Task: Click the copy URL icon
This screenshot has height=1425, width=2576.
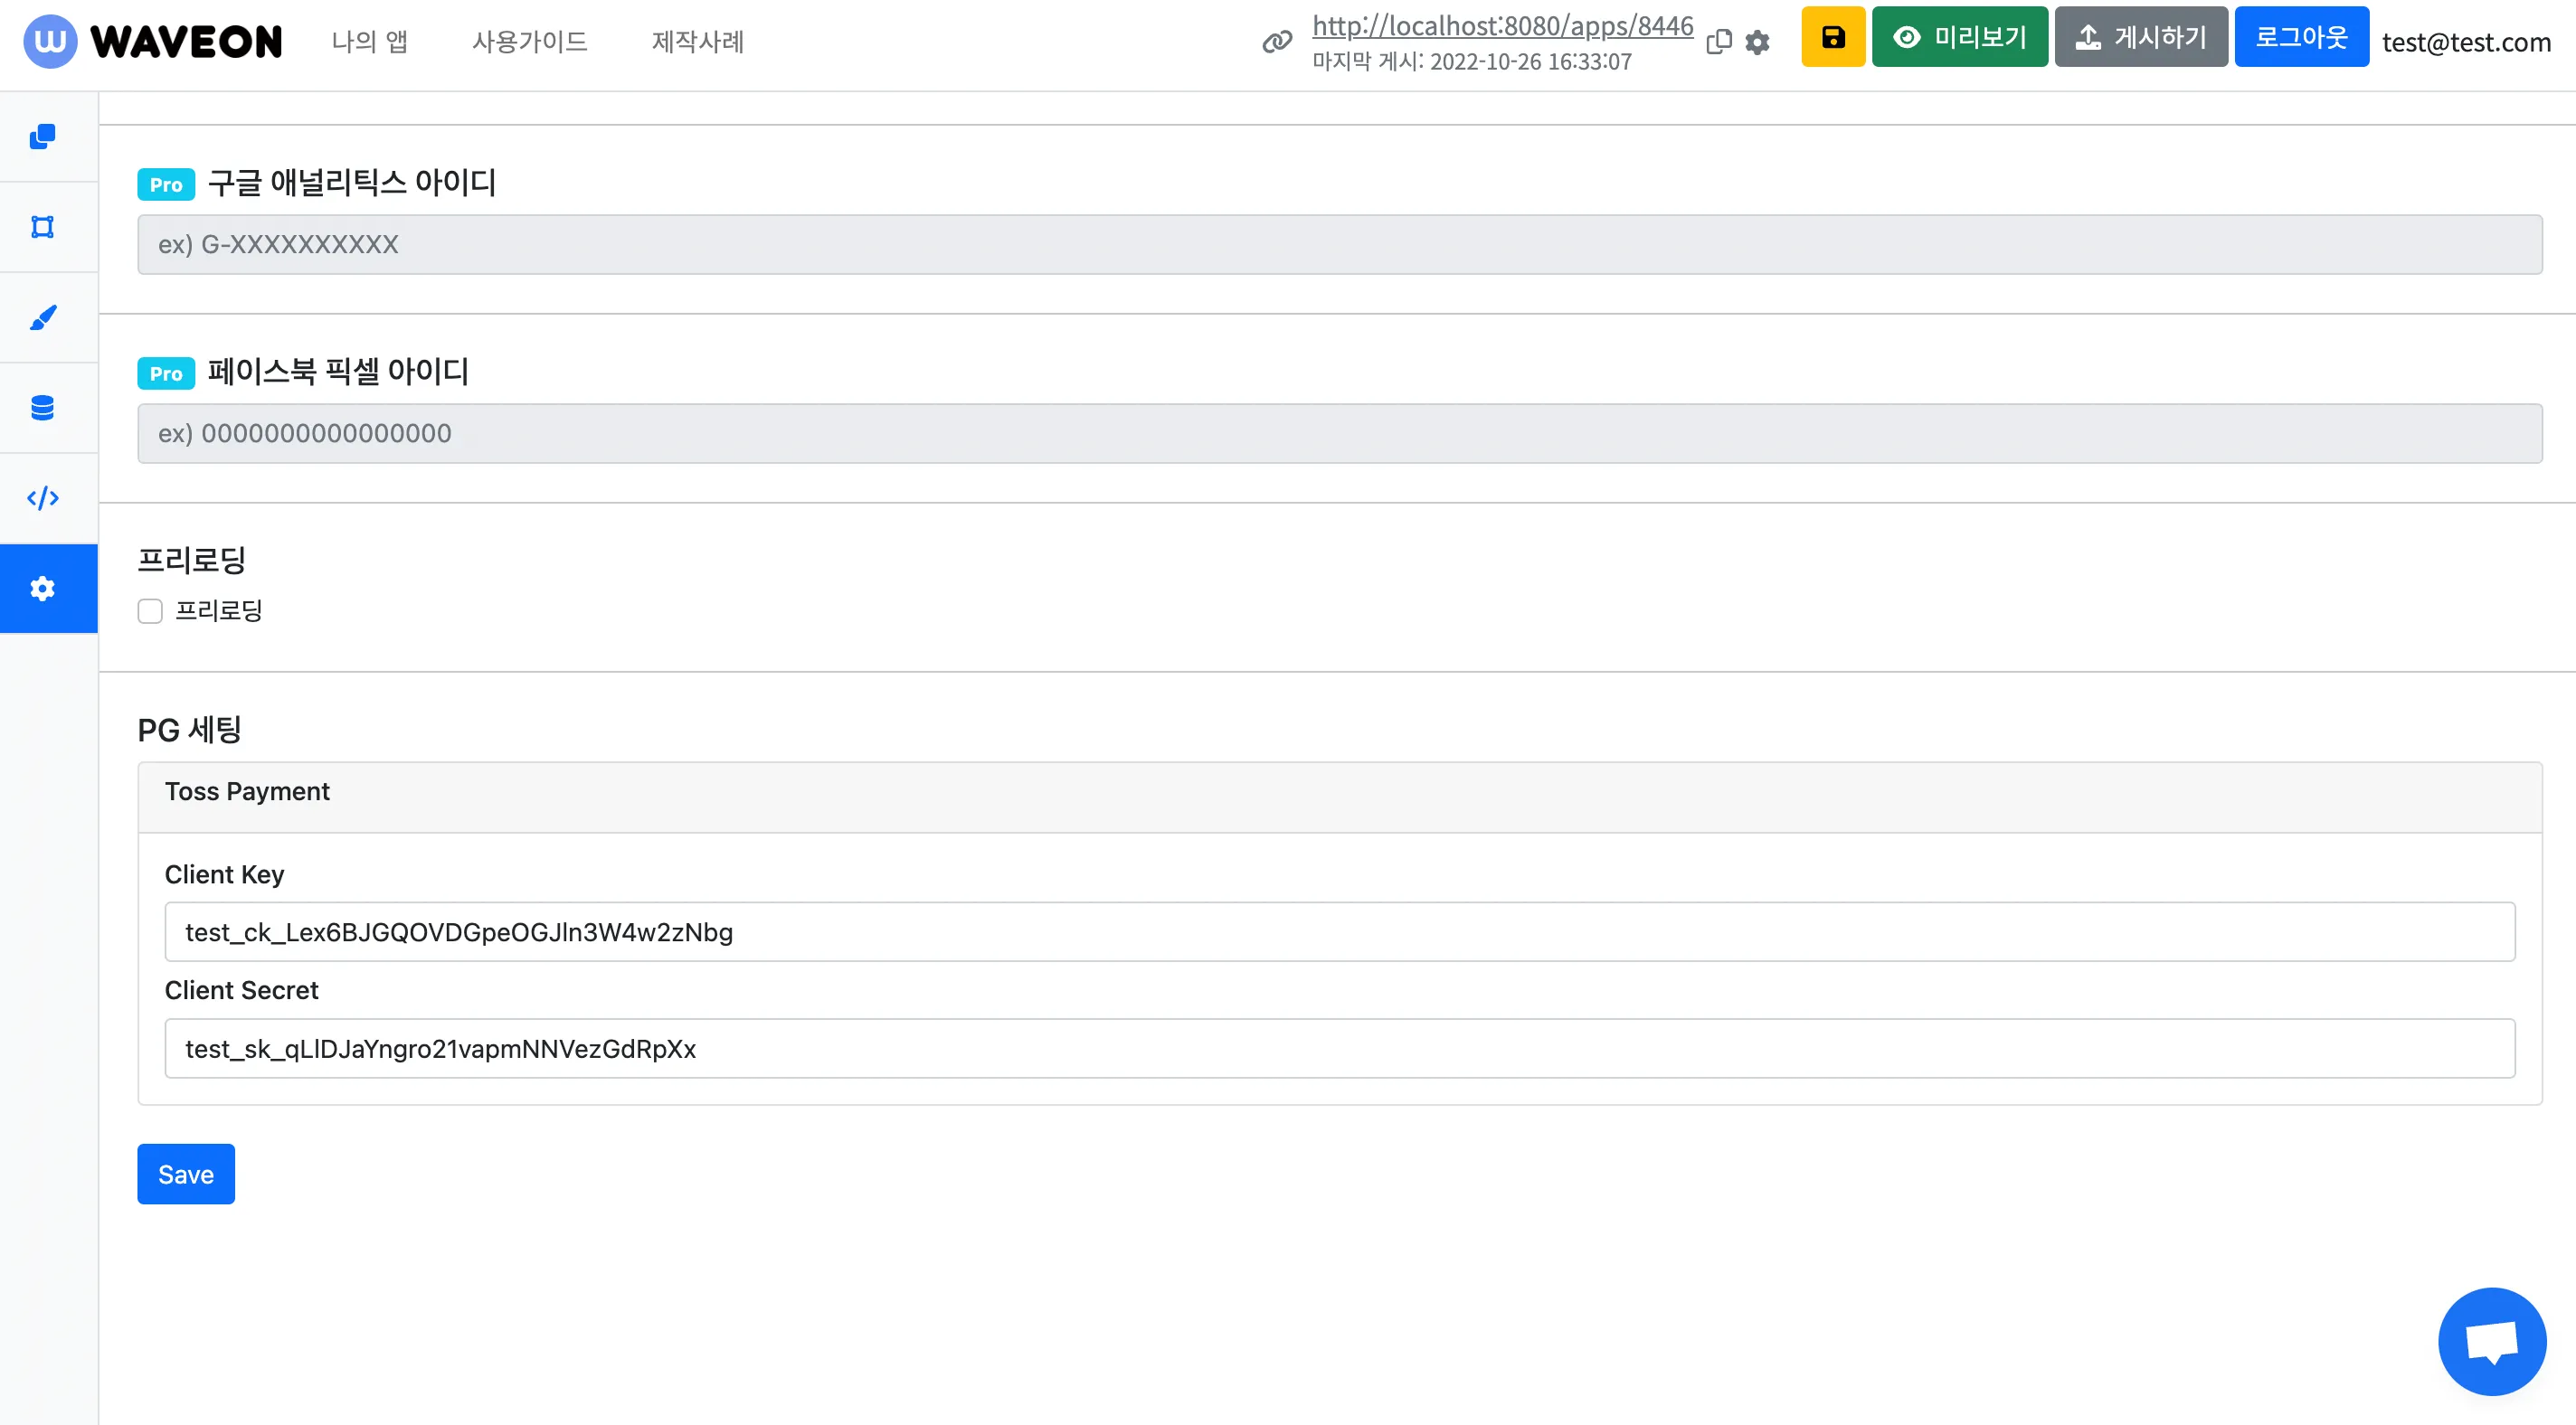Action: coord(1718,42)
